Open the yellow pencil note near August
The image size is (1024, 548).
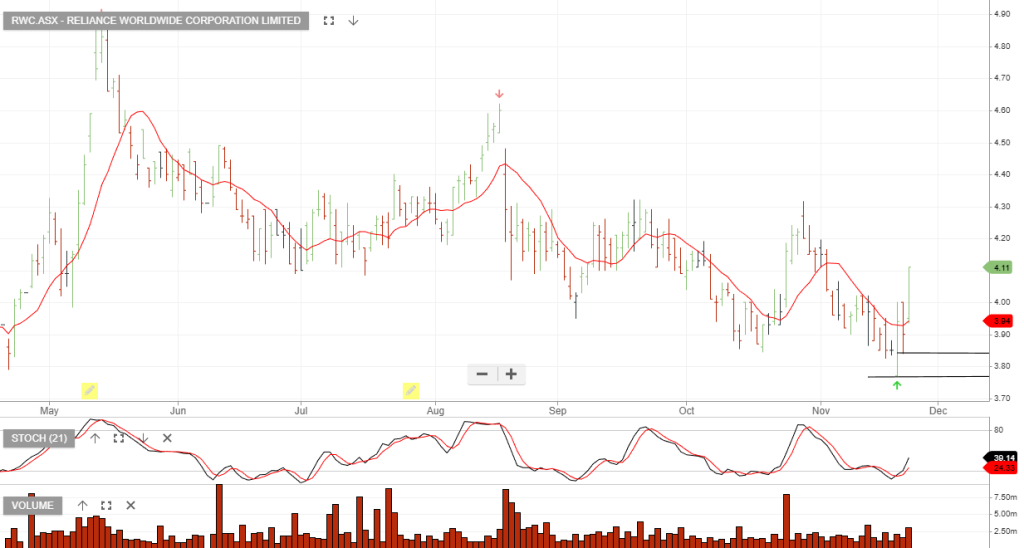pyautogui.click(x=410, y=389)
